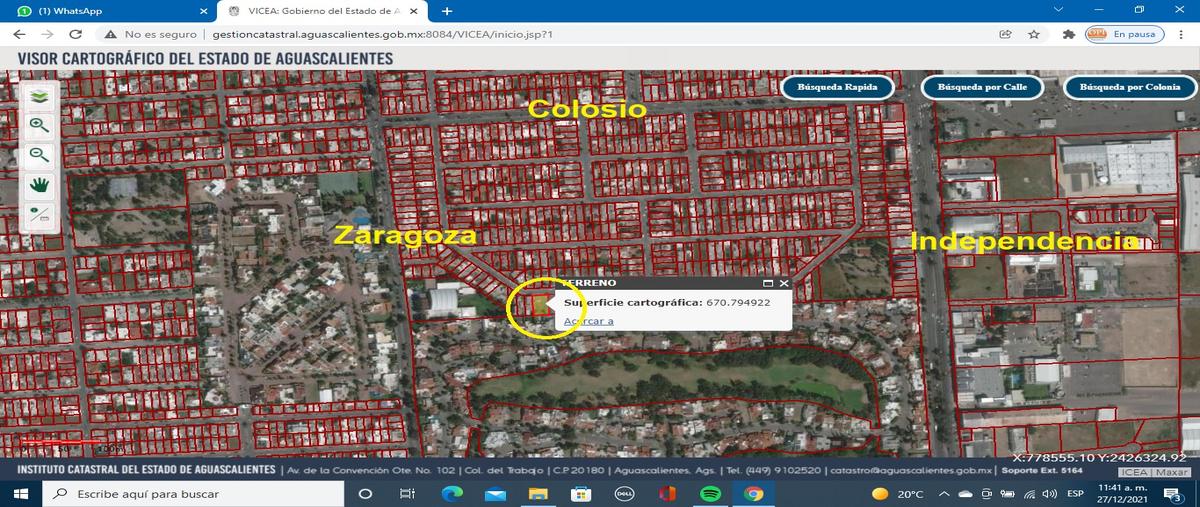Screen dimensions: 1200x507
Task: Share this page icon
Action: pos(1005,34)
